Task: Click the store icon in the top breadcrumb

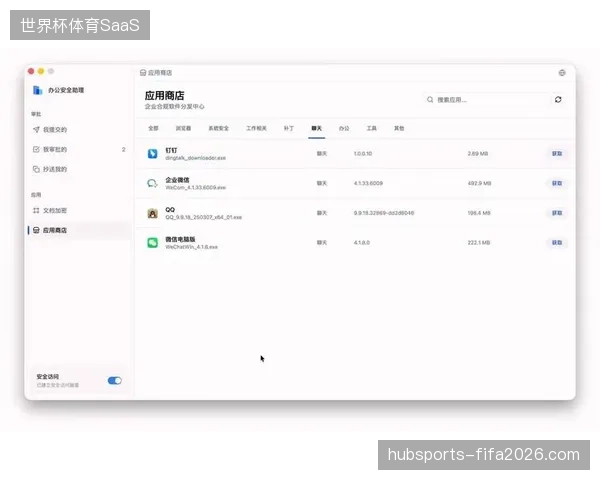Action: coord(143,73)
